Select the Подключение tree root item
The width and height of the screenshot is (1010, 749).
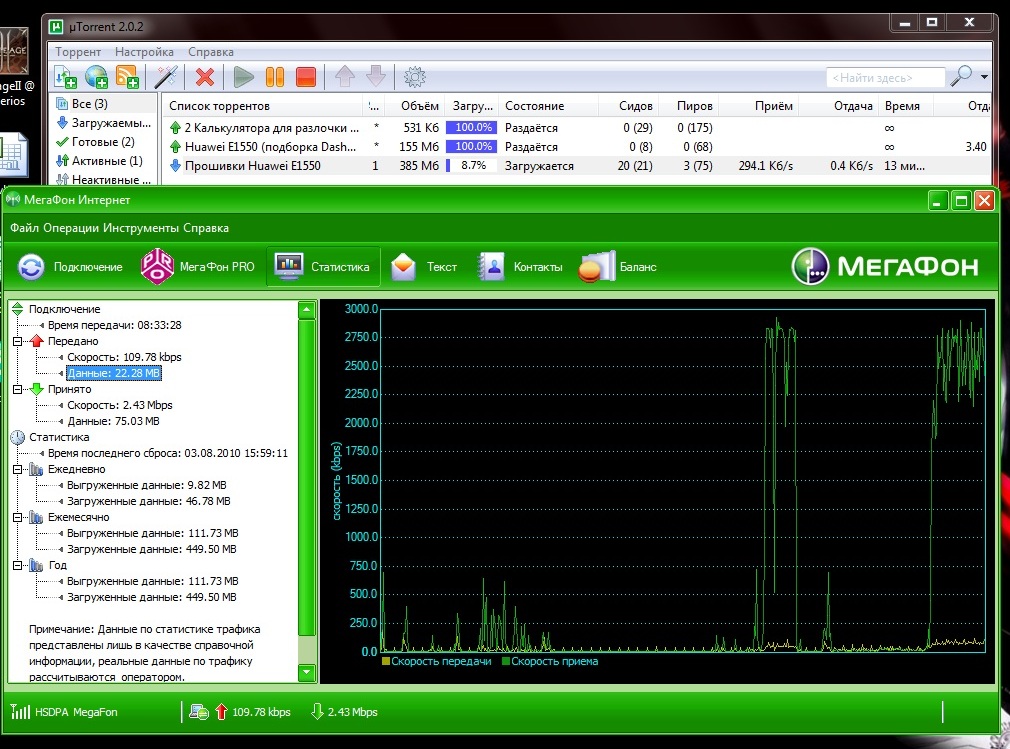point(64,309)
